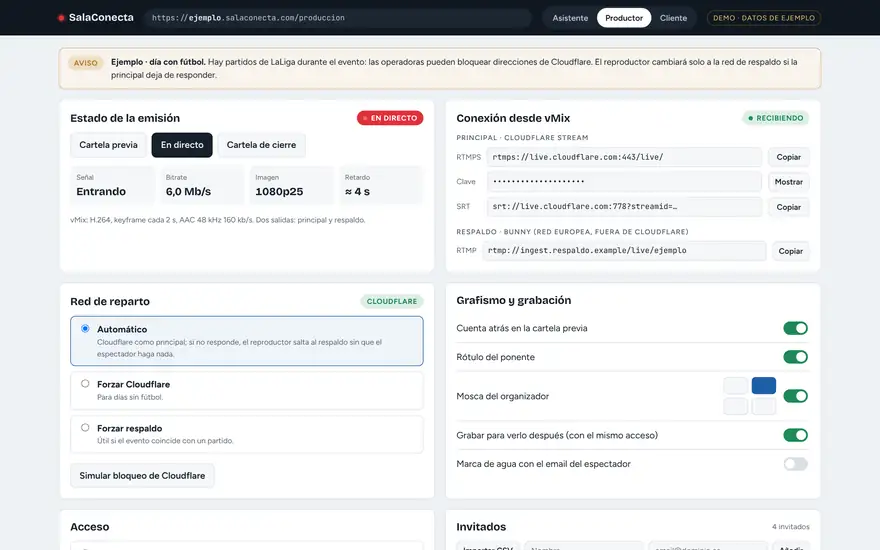This screenshot has height=550, width=880.
Task: Open the Cliente view tab
Action: click(x=673, y=18)
